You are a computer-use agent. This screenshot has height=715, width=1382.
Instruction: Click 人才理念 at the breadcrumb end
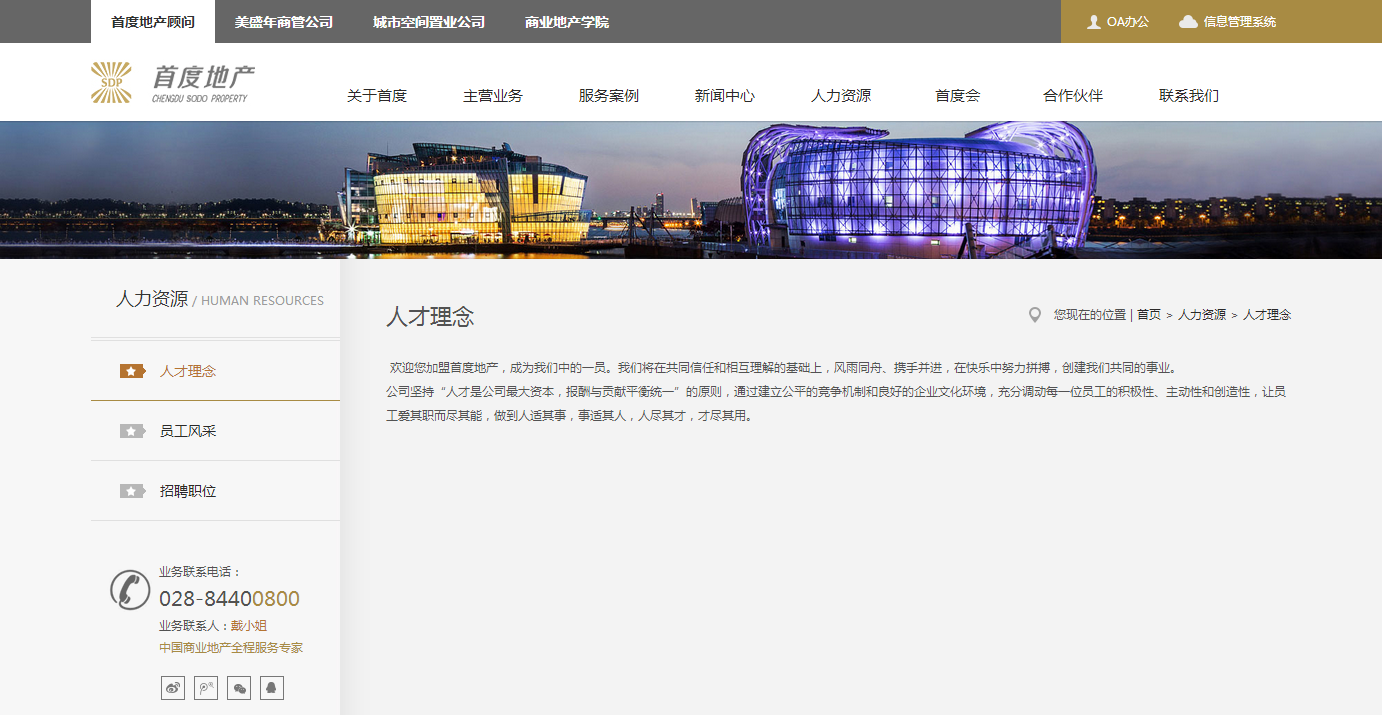click(1267, 315)
